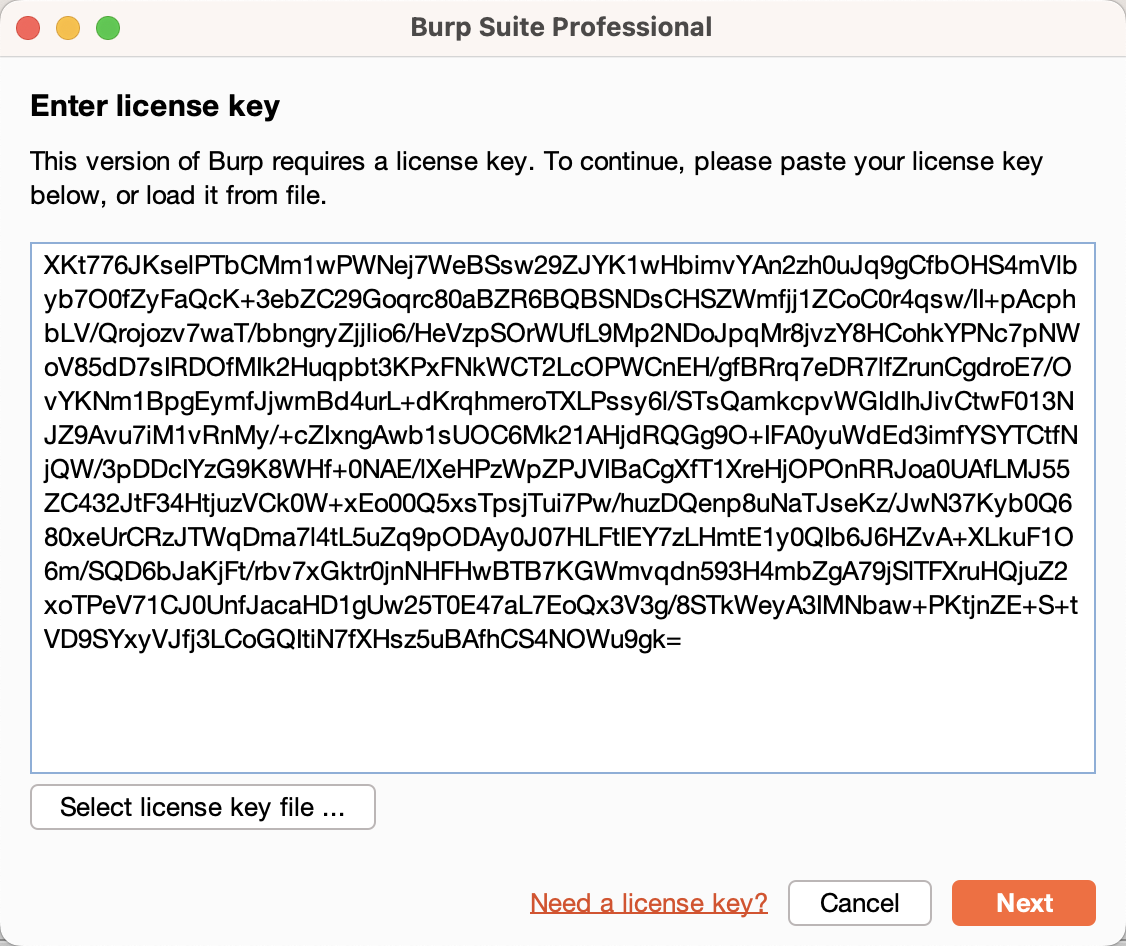Cancel the license key dialog

(x=860, y=903)
